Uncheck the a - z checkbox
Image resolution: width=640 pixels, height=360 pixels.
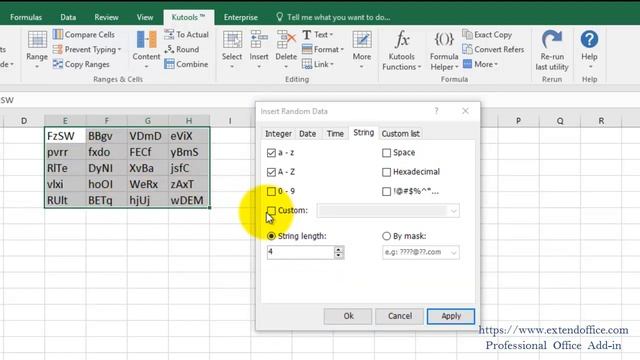(271, 153)
